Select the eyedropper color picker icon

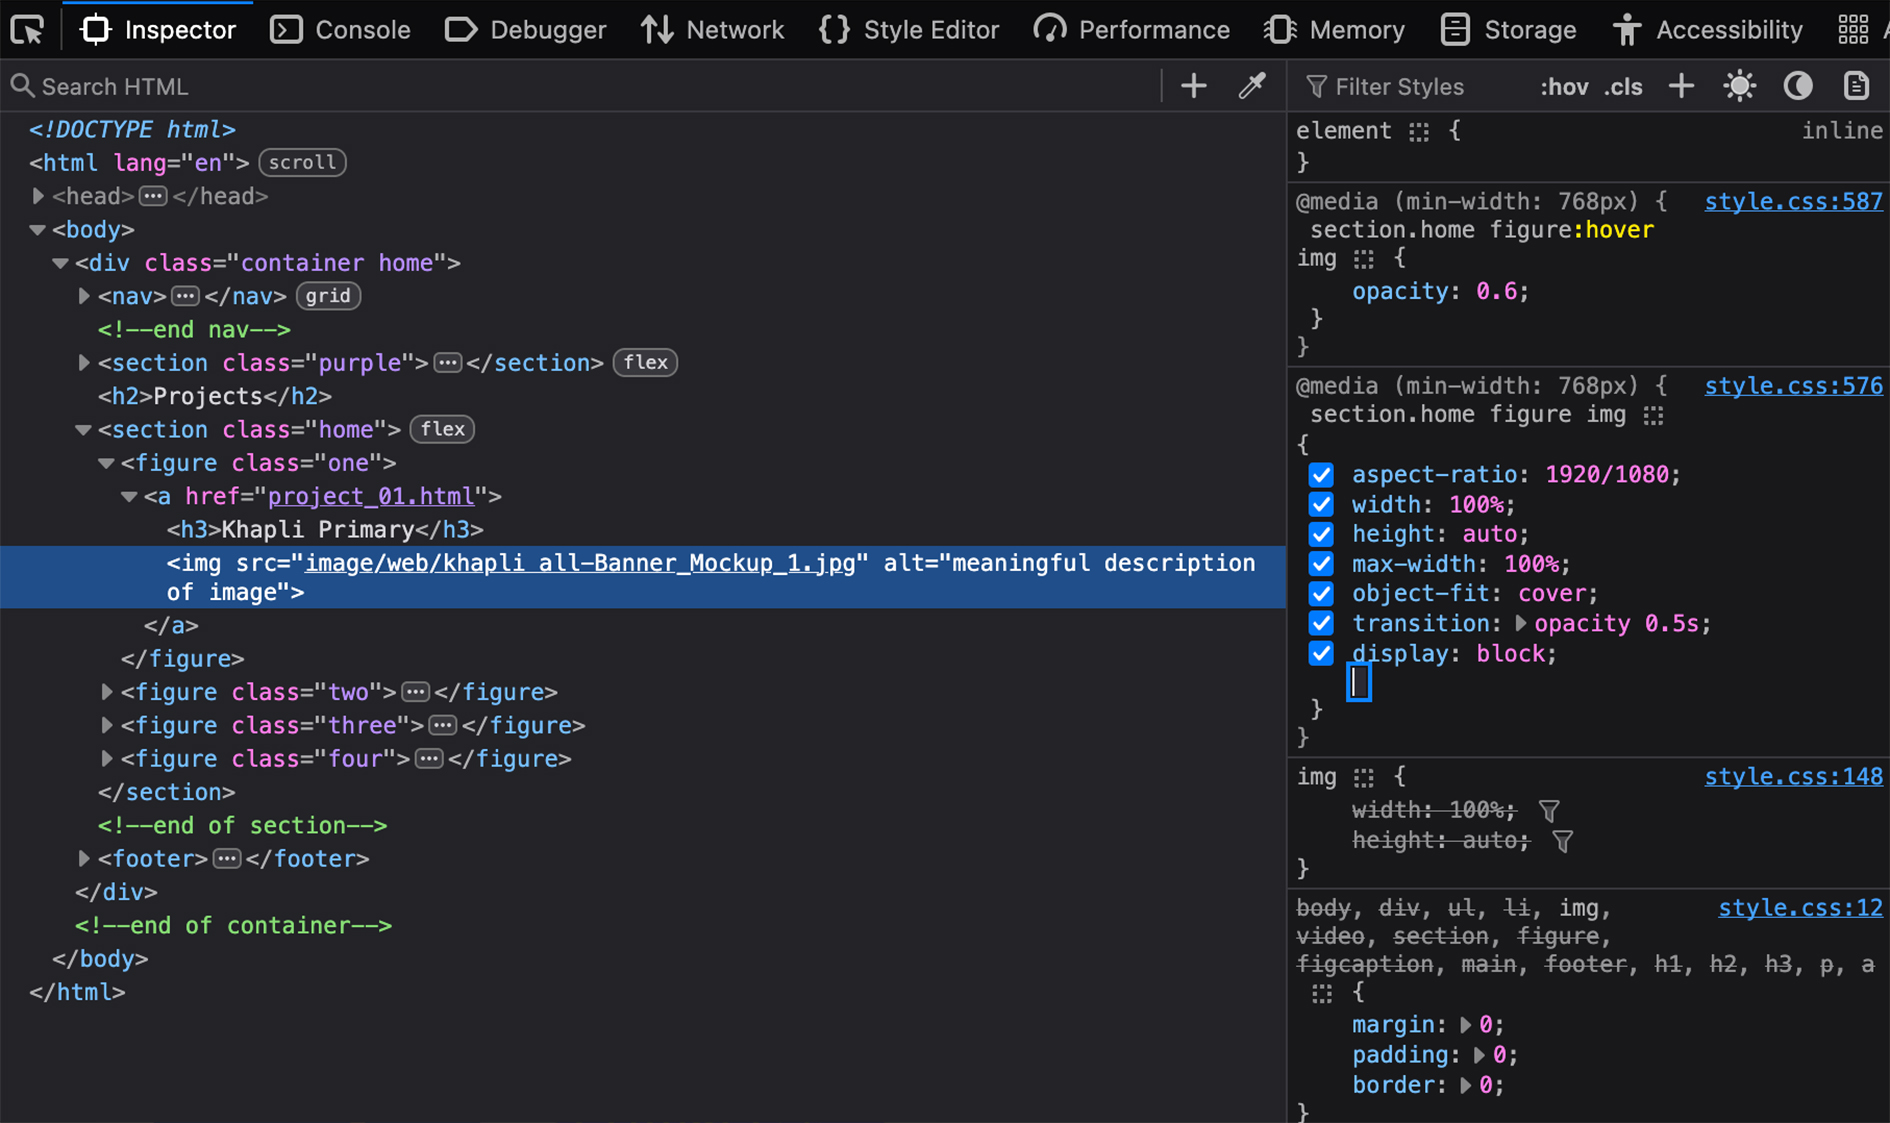(x=1252, y=86)
